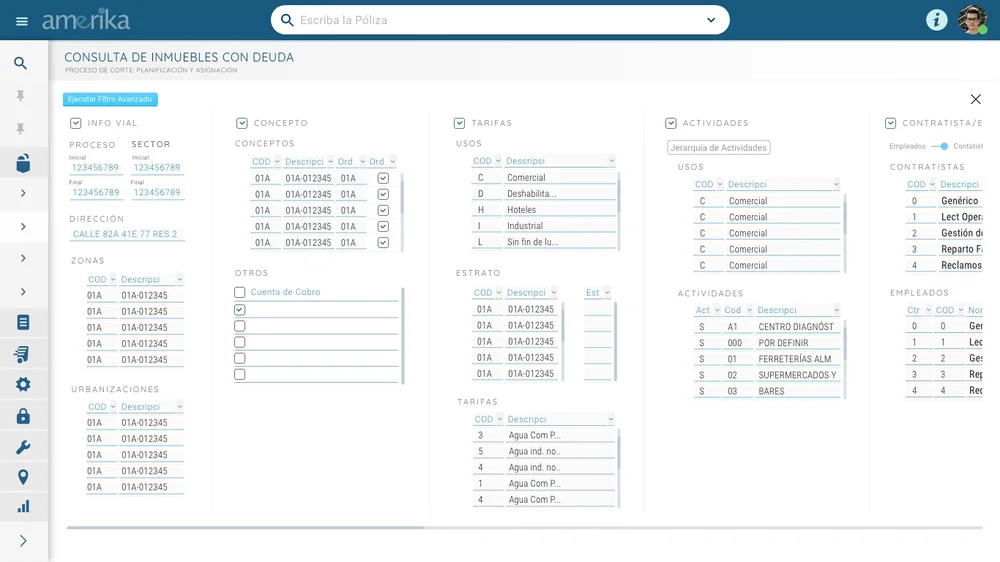
Task: Click the second pin icon in sidebar
Action: pyautogui.click(x=20, y=129)
